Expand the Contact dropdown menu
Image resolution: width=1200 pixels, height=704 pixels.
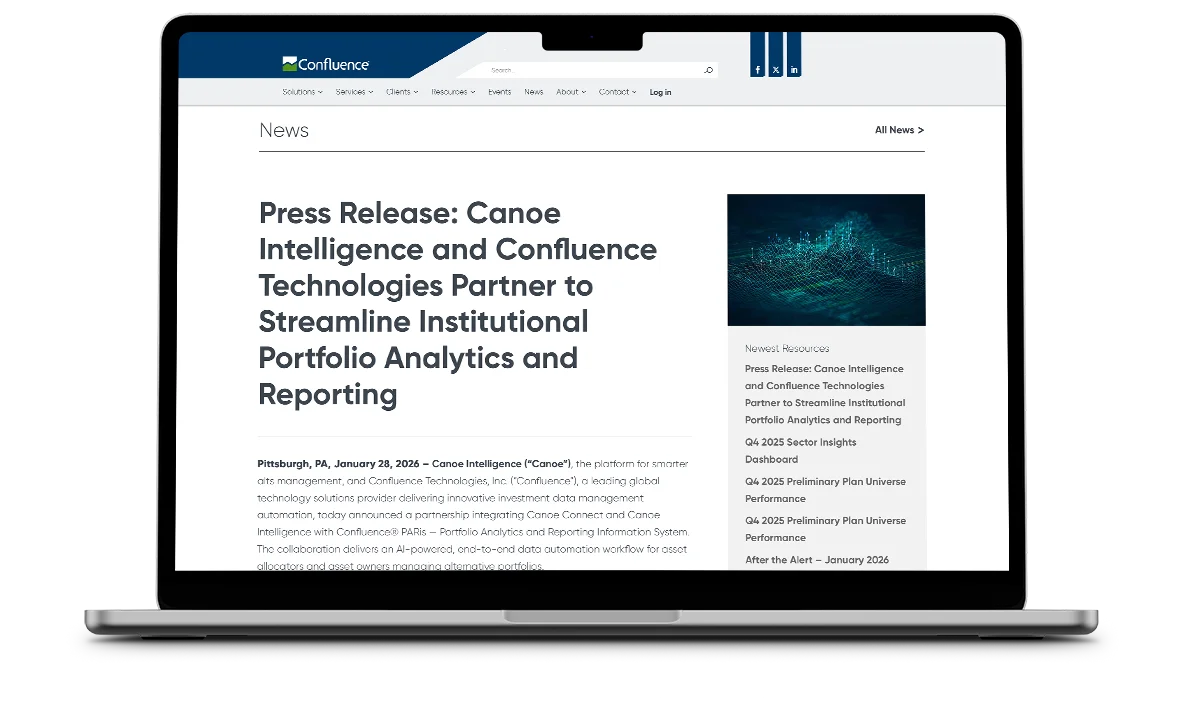pos(617,92)
